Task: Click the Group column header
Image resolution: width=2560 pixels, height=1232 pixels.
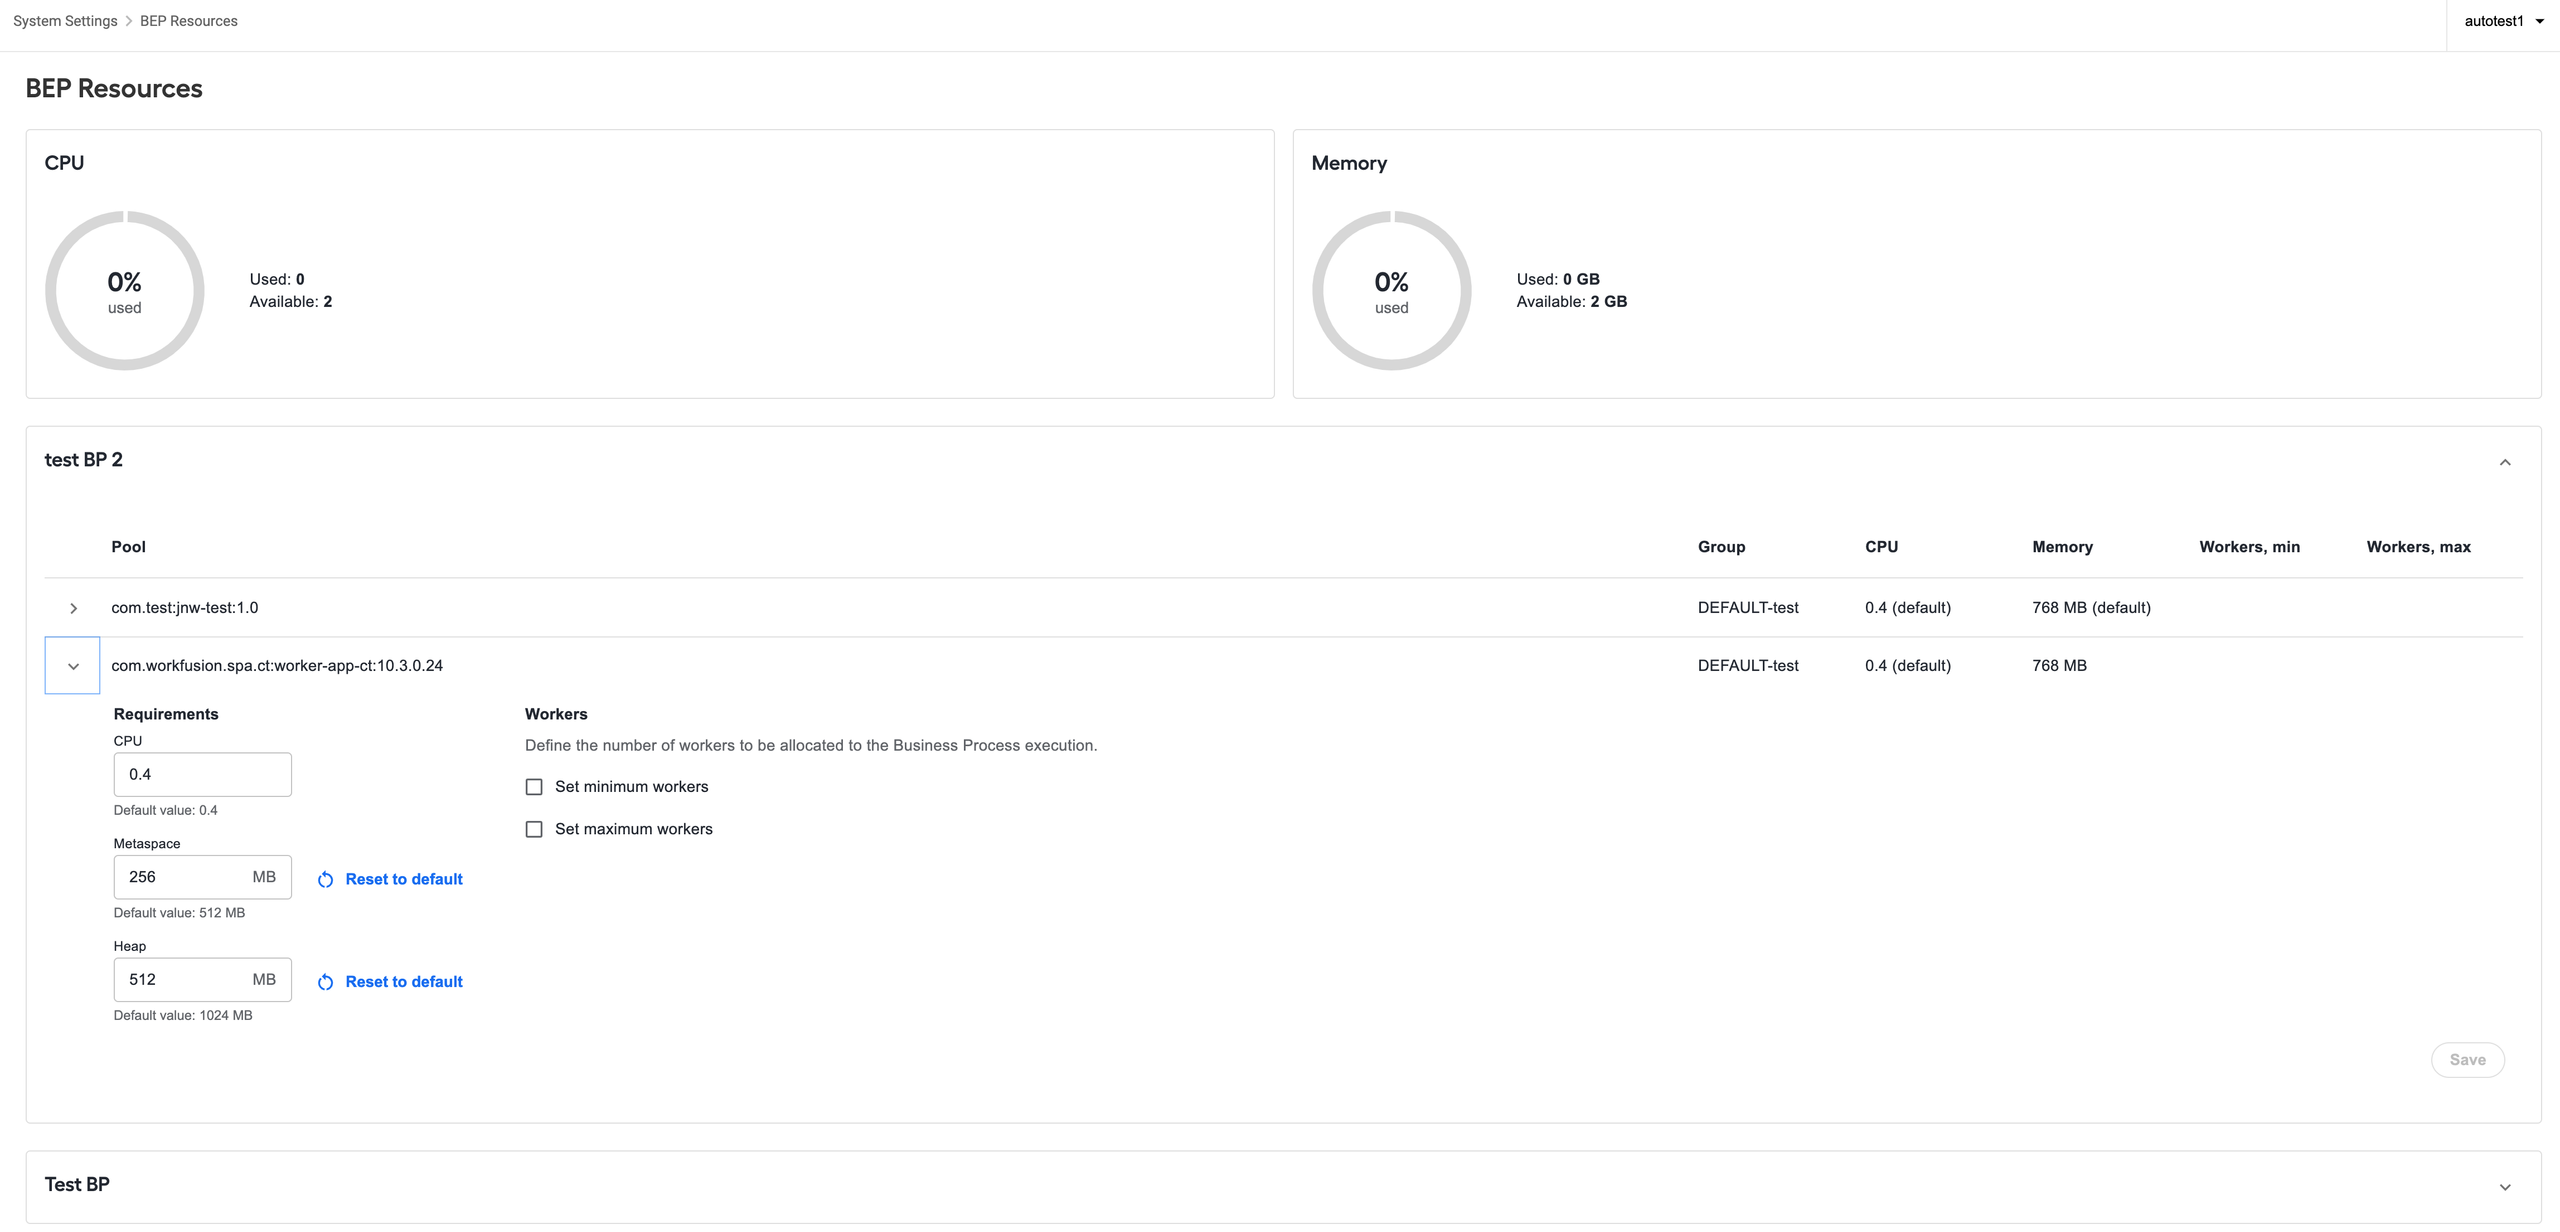Action: tap(1721, 547)
